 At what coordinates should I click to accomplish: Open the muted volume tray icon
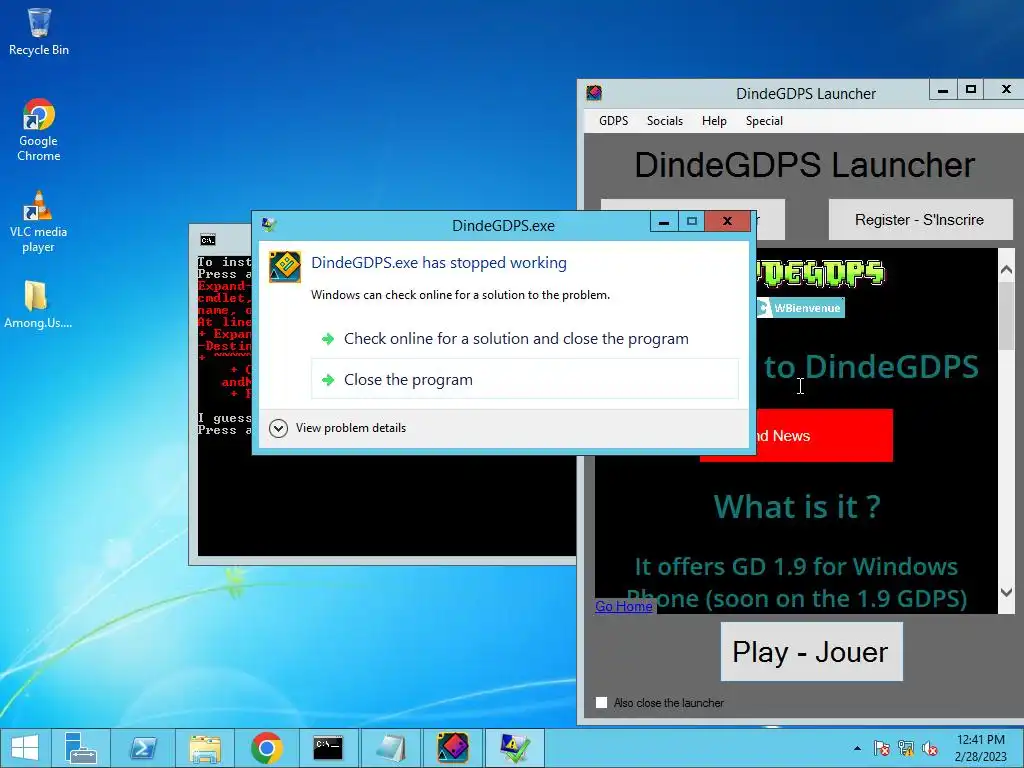(x=930, y=748)
